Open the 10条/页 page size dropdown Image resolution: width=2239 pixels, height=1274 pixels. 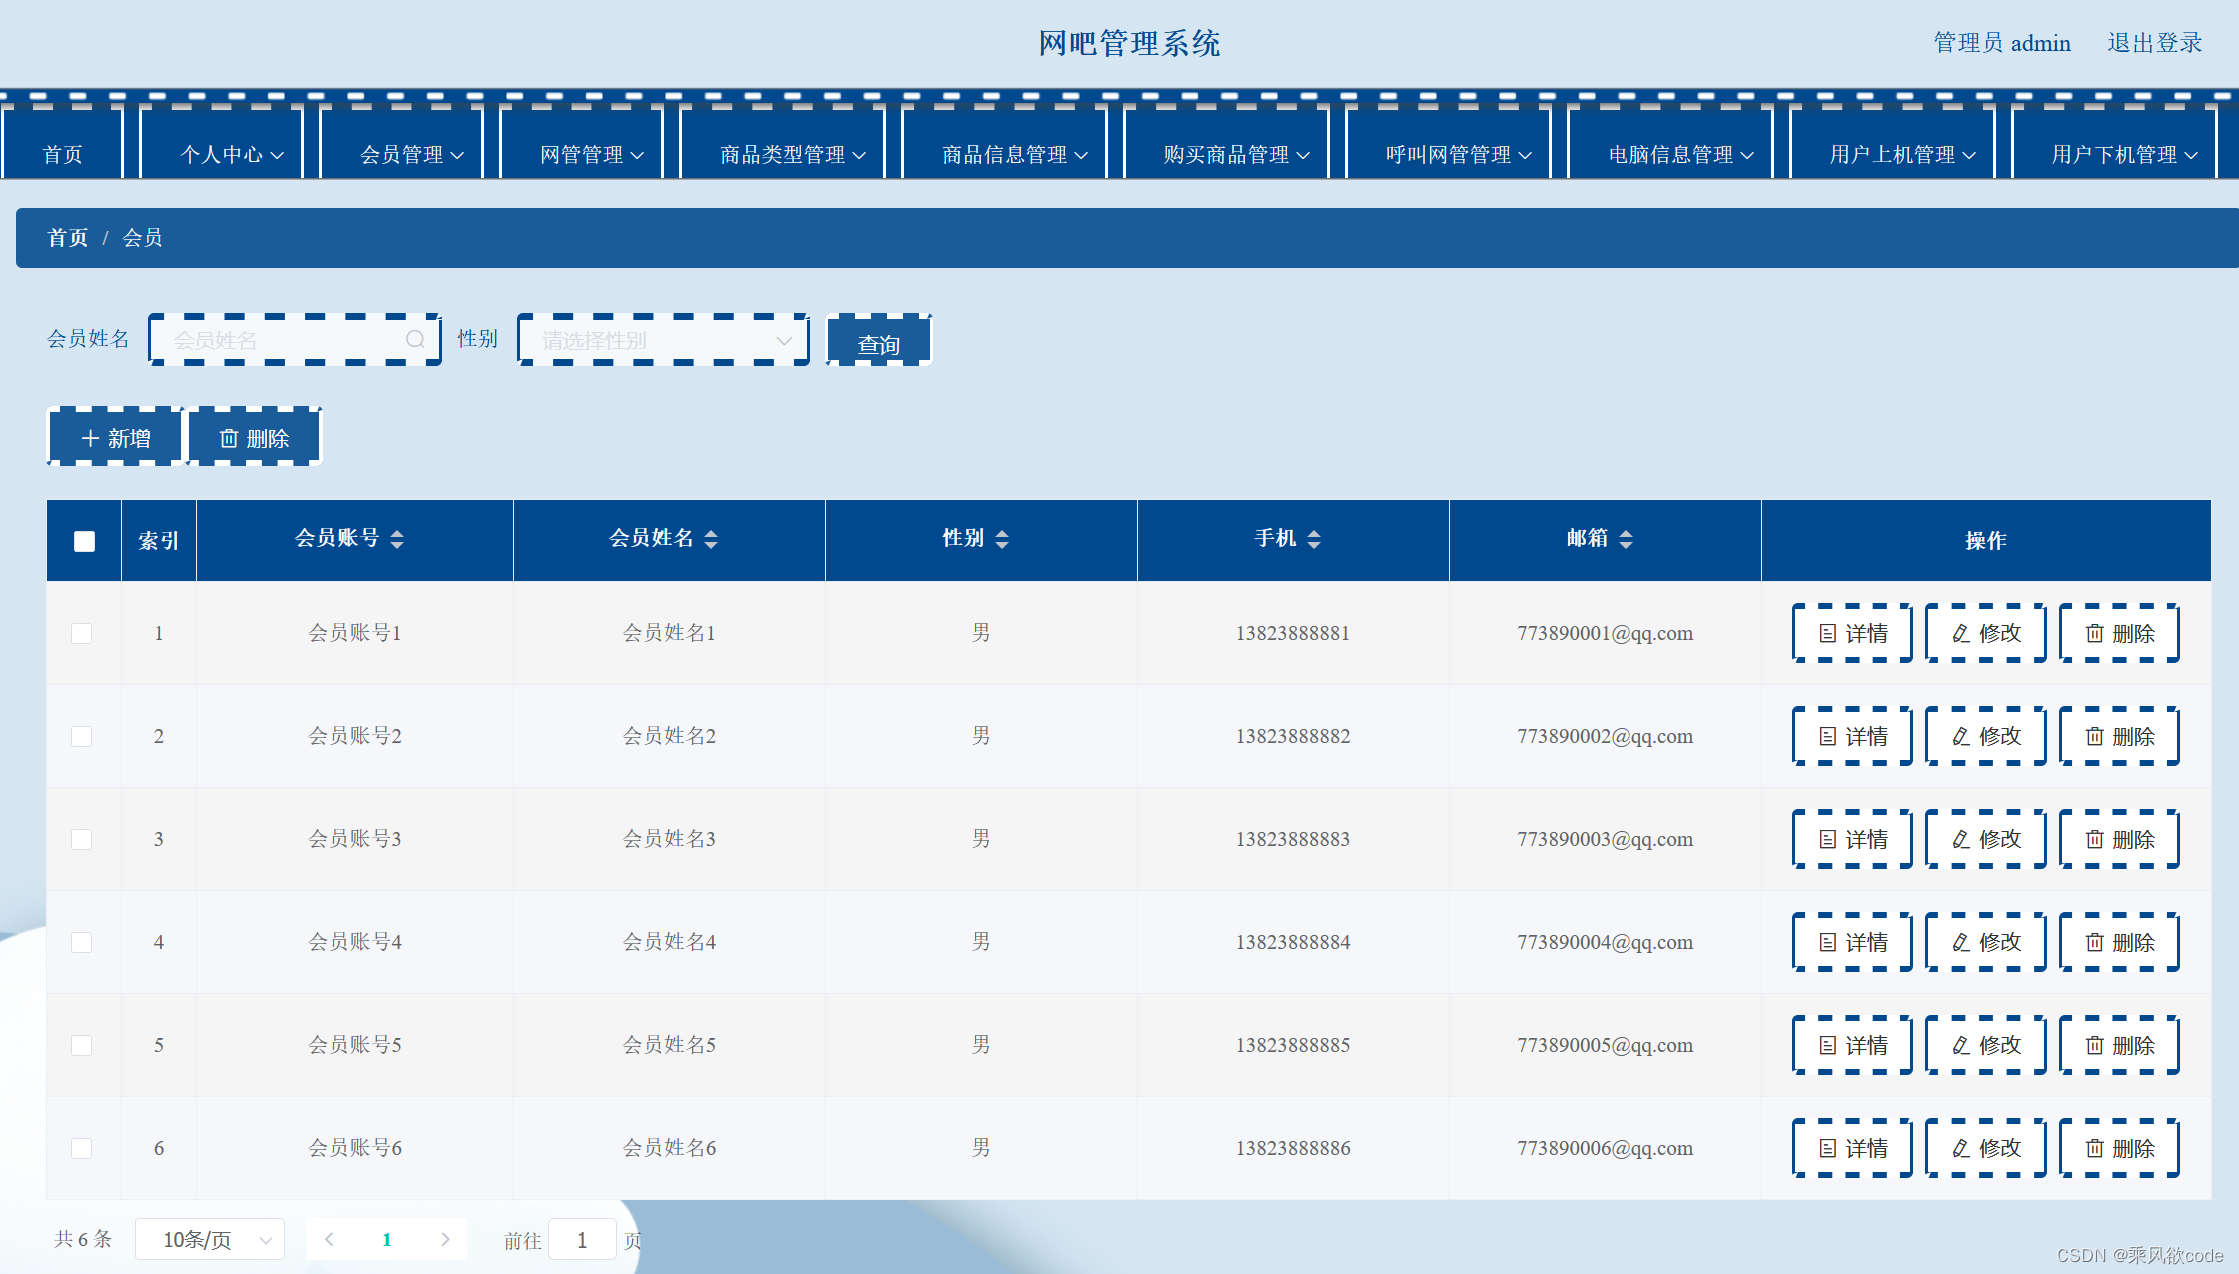point(210,1240)
